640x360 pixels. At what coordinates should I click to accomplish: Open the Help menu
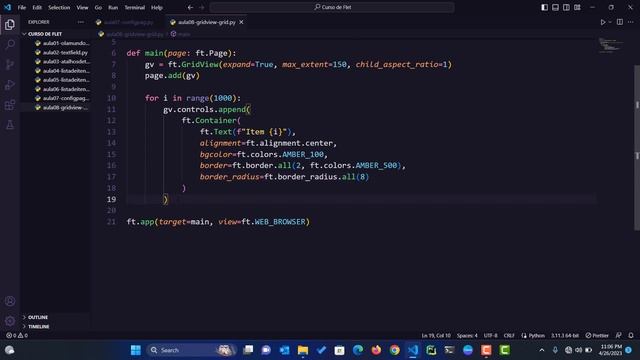pos(157,7)
